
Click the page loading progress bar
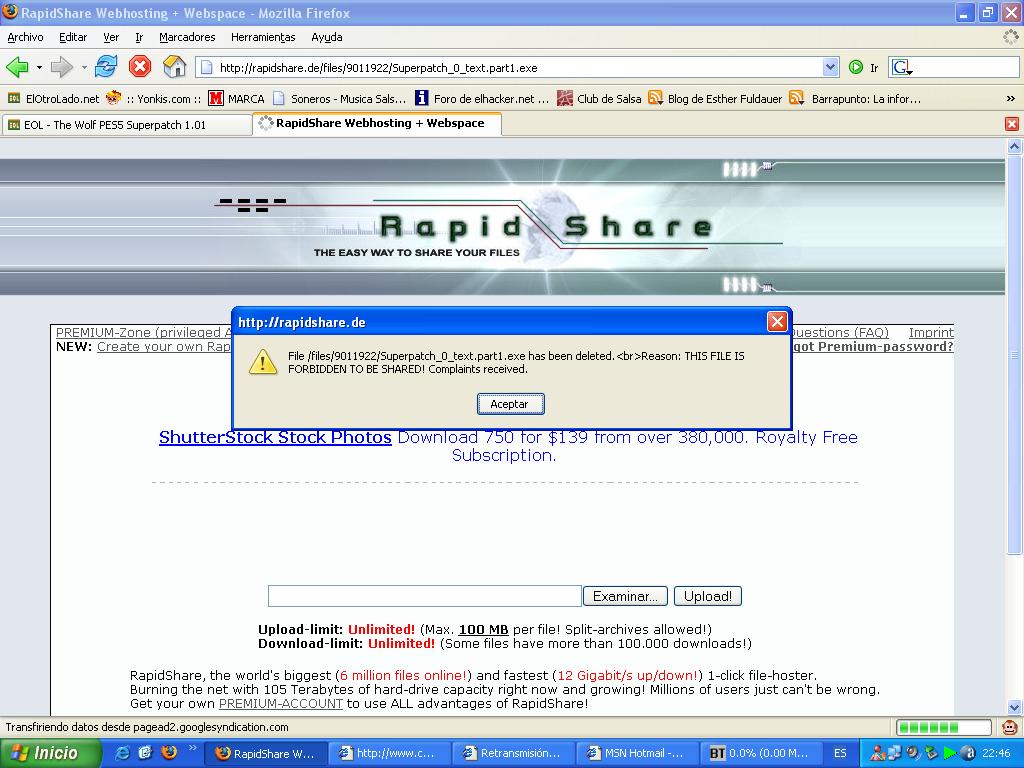pyautogui.click(x=944, y=728)
